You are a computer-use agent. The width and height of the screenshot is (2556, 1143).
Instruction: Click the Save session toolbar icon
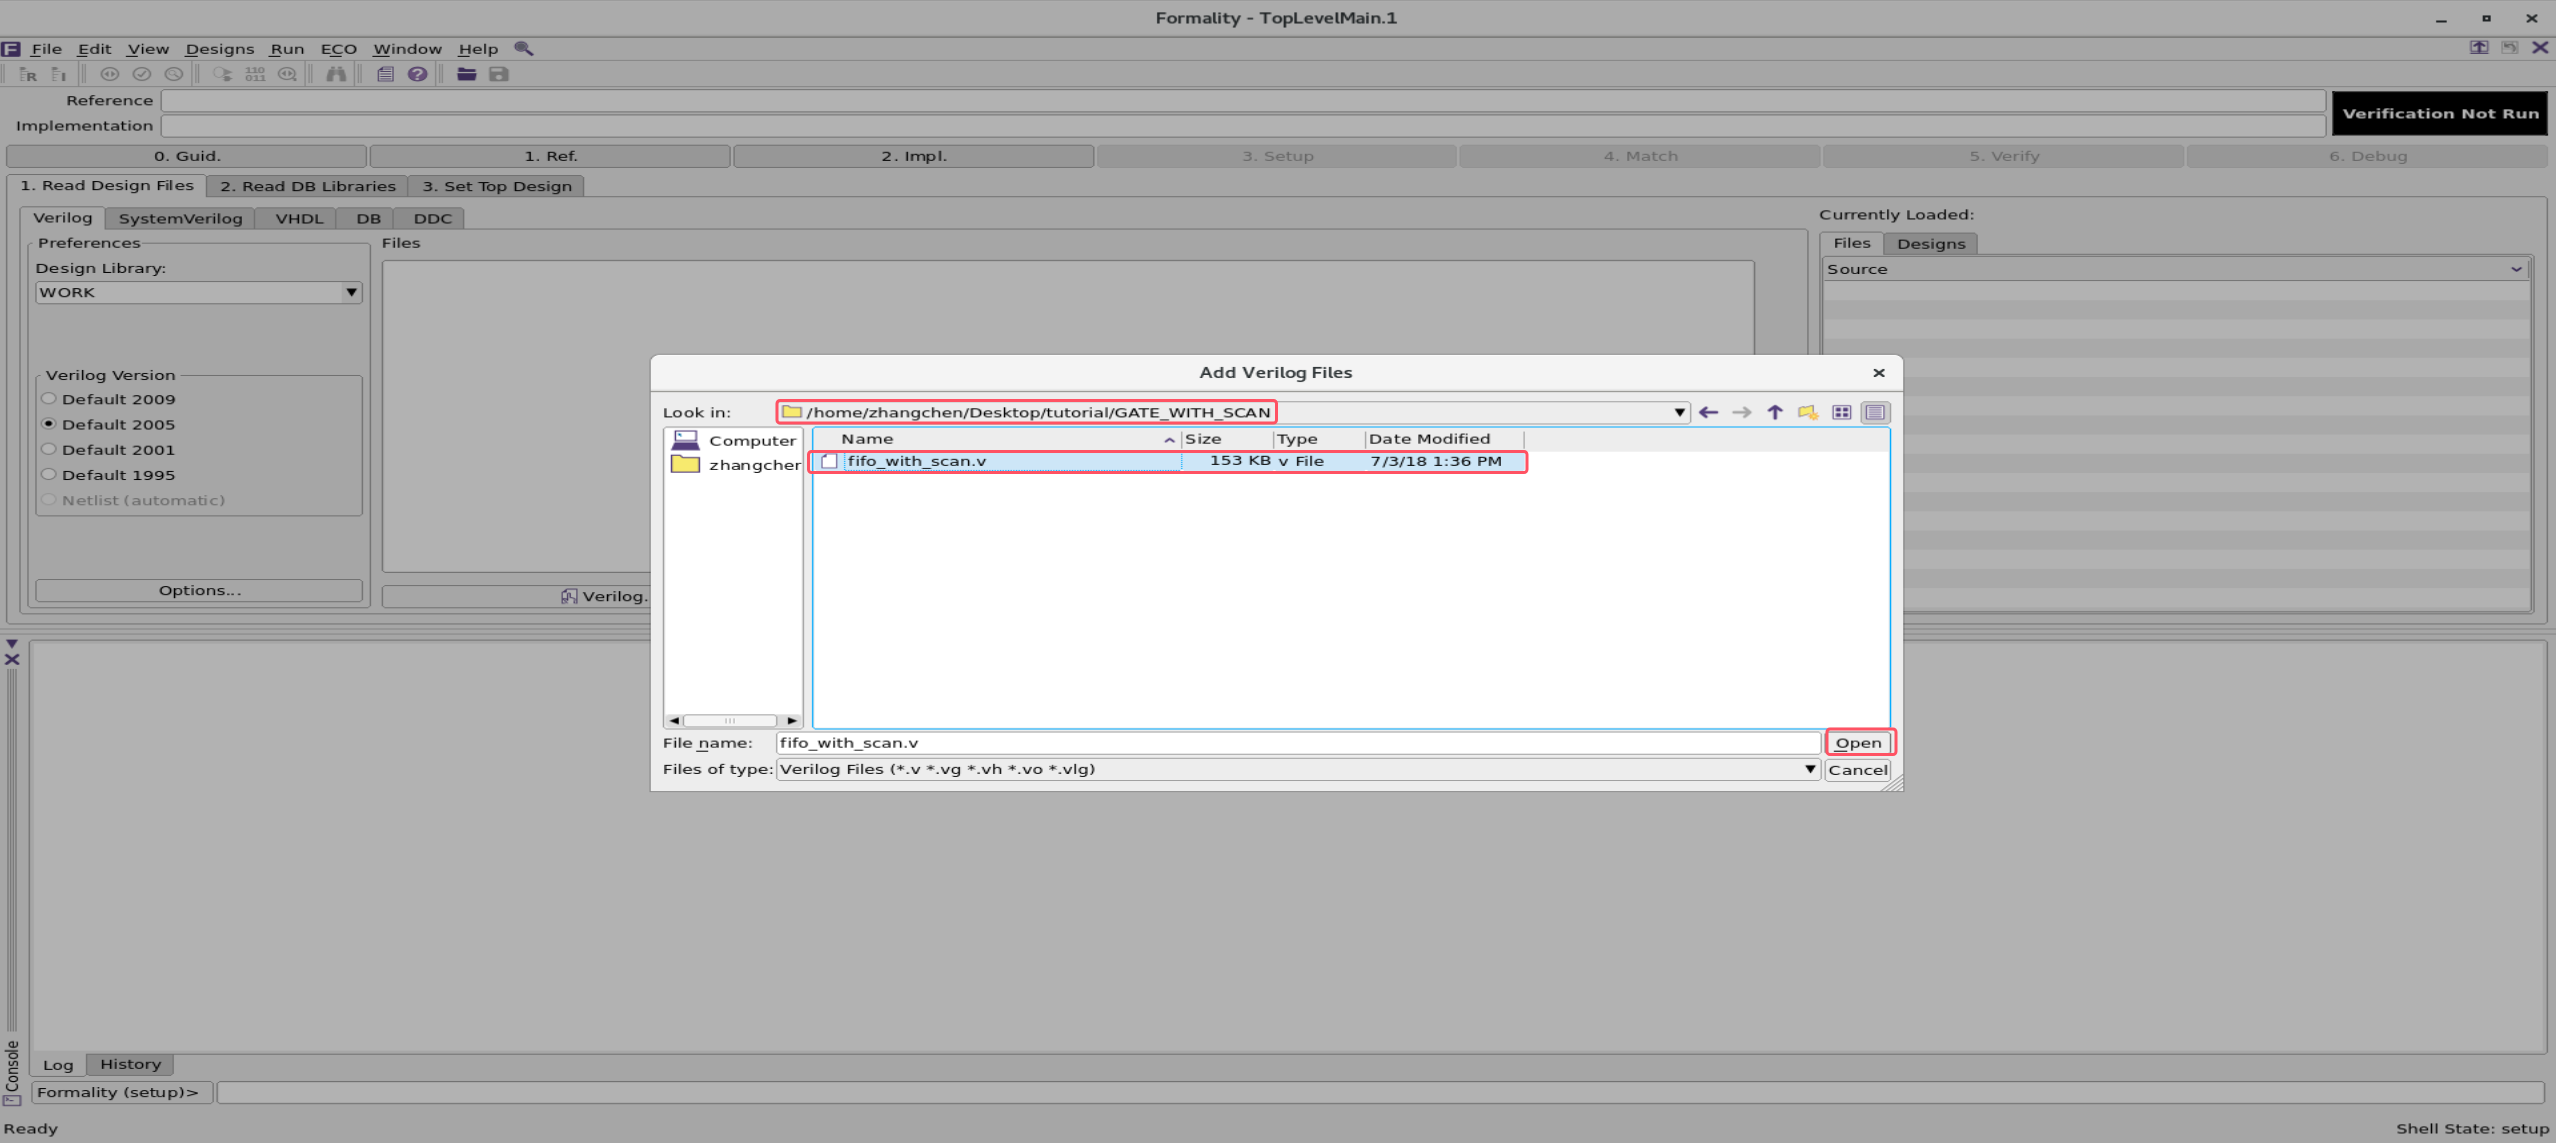point(499,74)
